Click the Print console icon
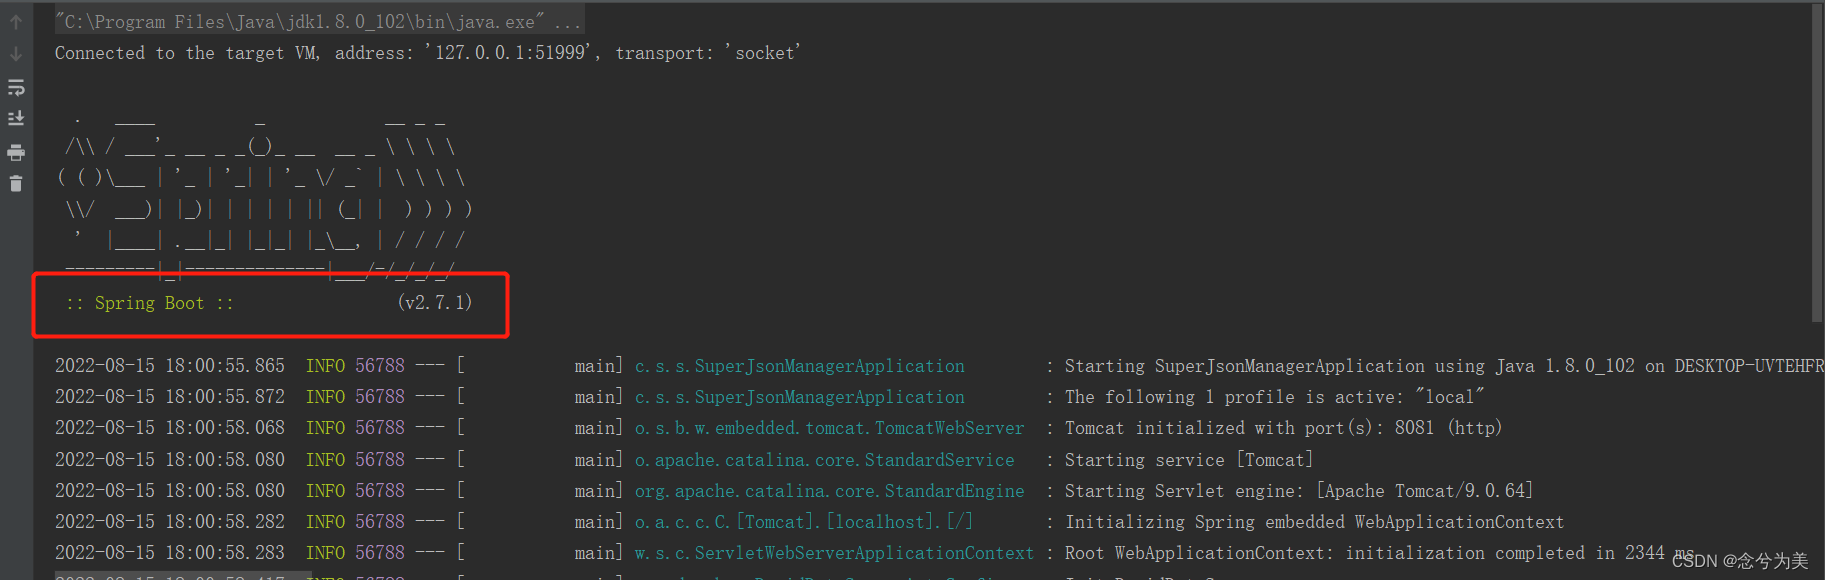Screen dimensions: 1825x580 [16, 152]
